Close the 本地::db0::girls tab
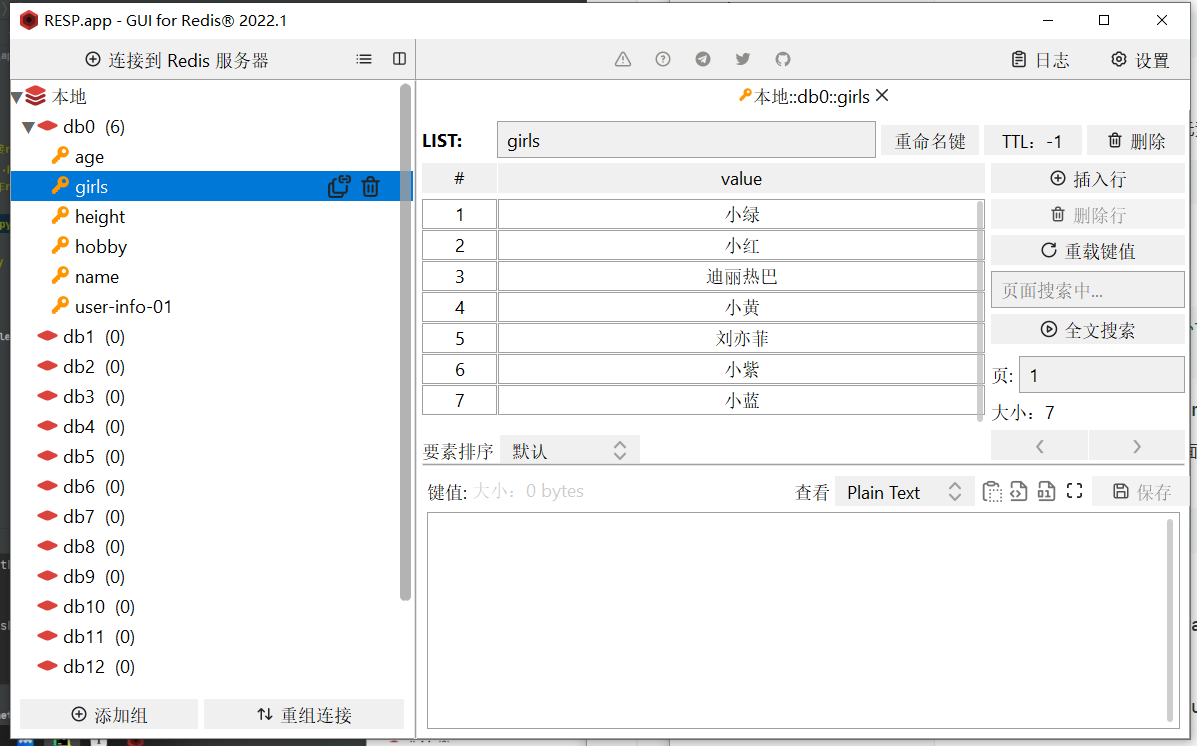Image resolution: width=1197 pixels, height=746 pixels. tap(882, 95)
